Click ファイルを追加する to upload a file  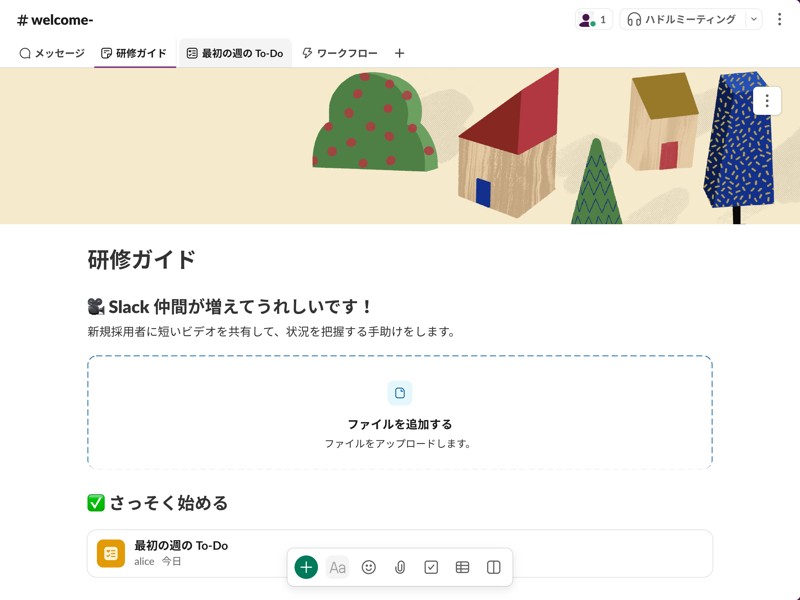coord(399,424)
